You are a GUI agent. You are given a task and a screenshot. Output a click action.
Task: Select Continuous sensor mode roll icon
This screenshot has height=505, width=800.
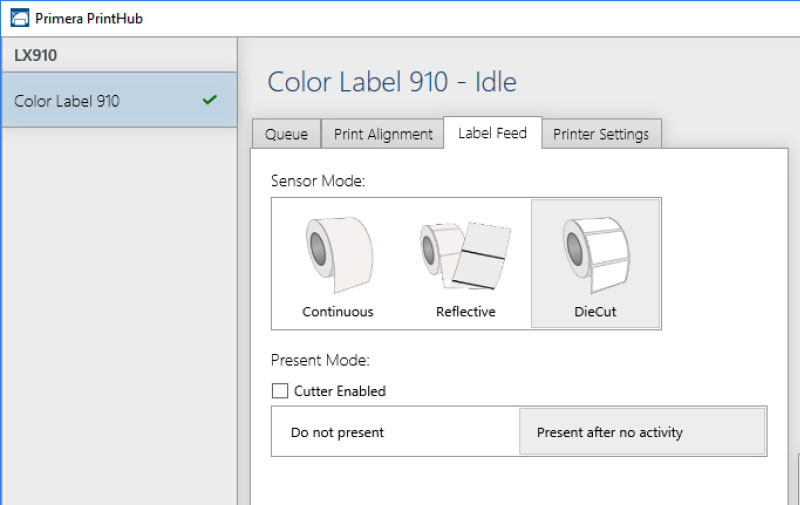pyautogui.click(x=339, y=255)
